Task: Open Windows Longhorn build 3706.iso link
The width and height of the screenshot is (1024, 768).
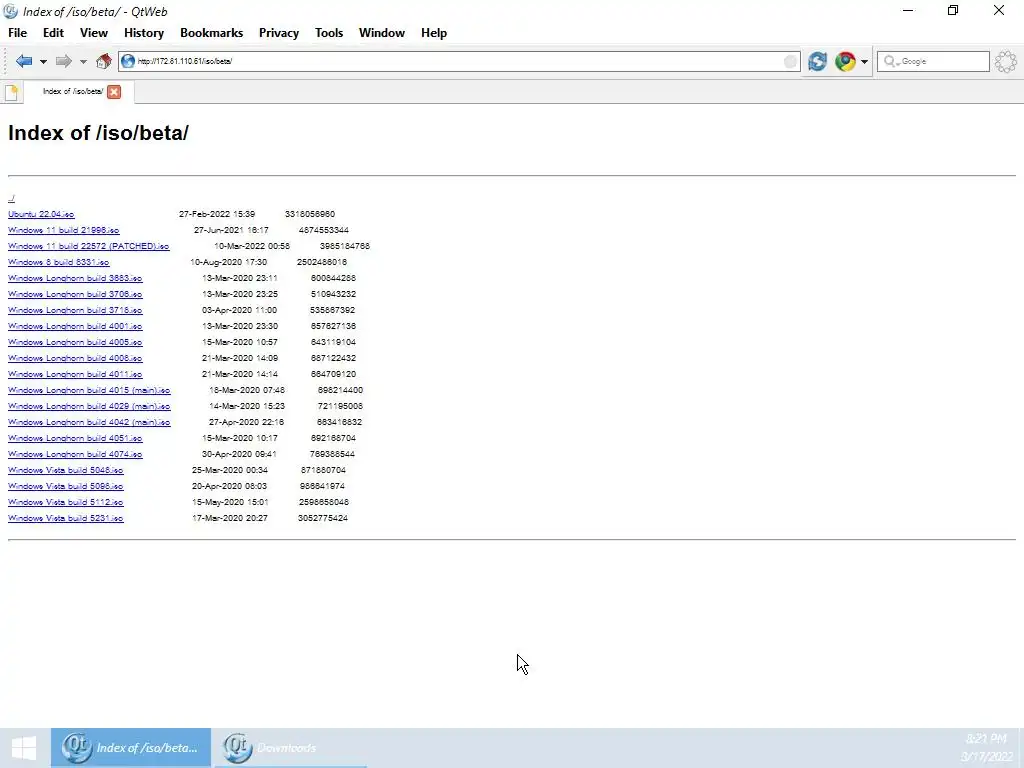Action: (75, 294)
